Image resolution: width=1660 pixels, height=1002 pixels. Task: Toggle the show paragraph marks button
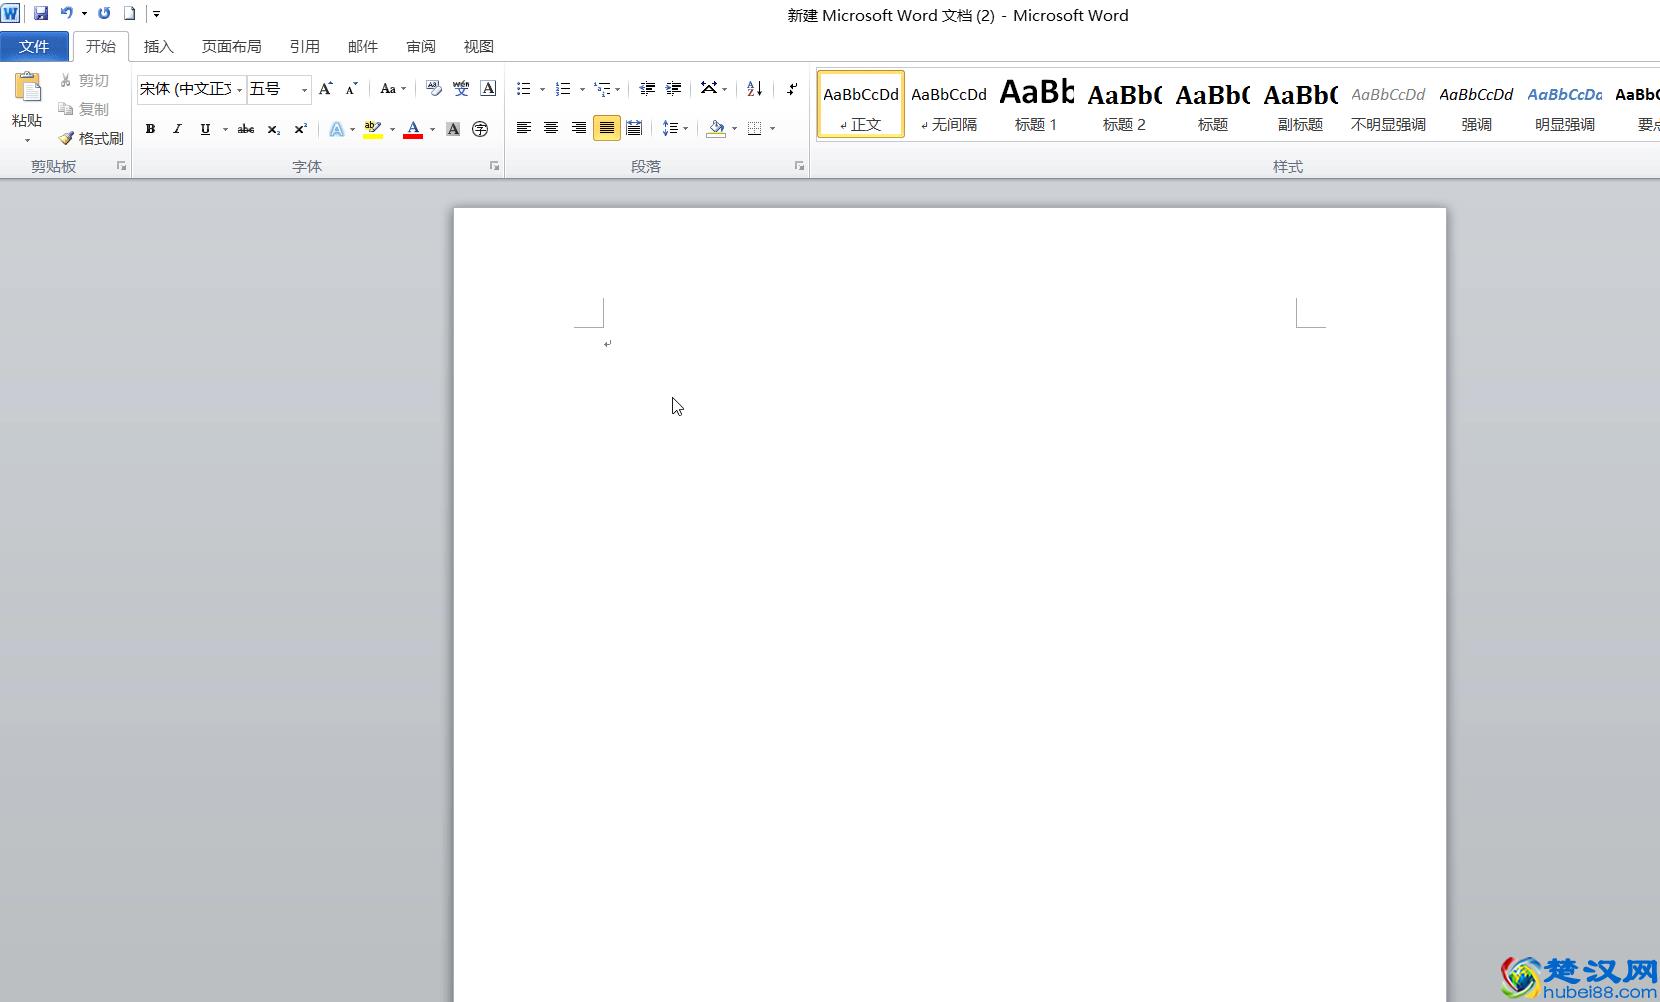tap(792, 89)
